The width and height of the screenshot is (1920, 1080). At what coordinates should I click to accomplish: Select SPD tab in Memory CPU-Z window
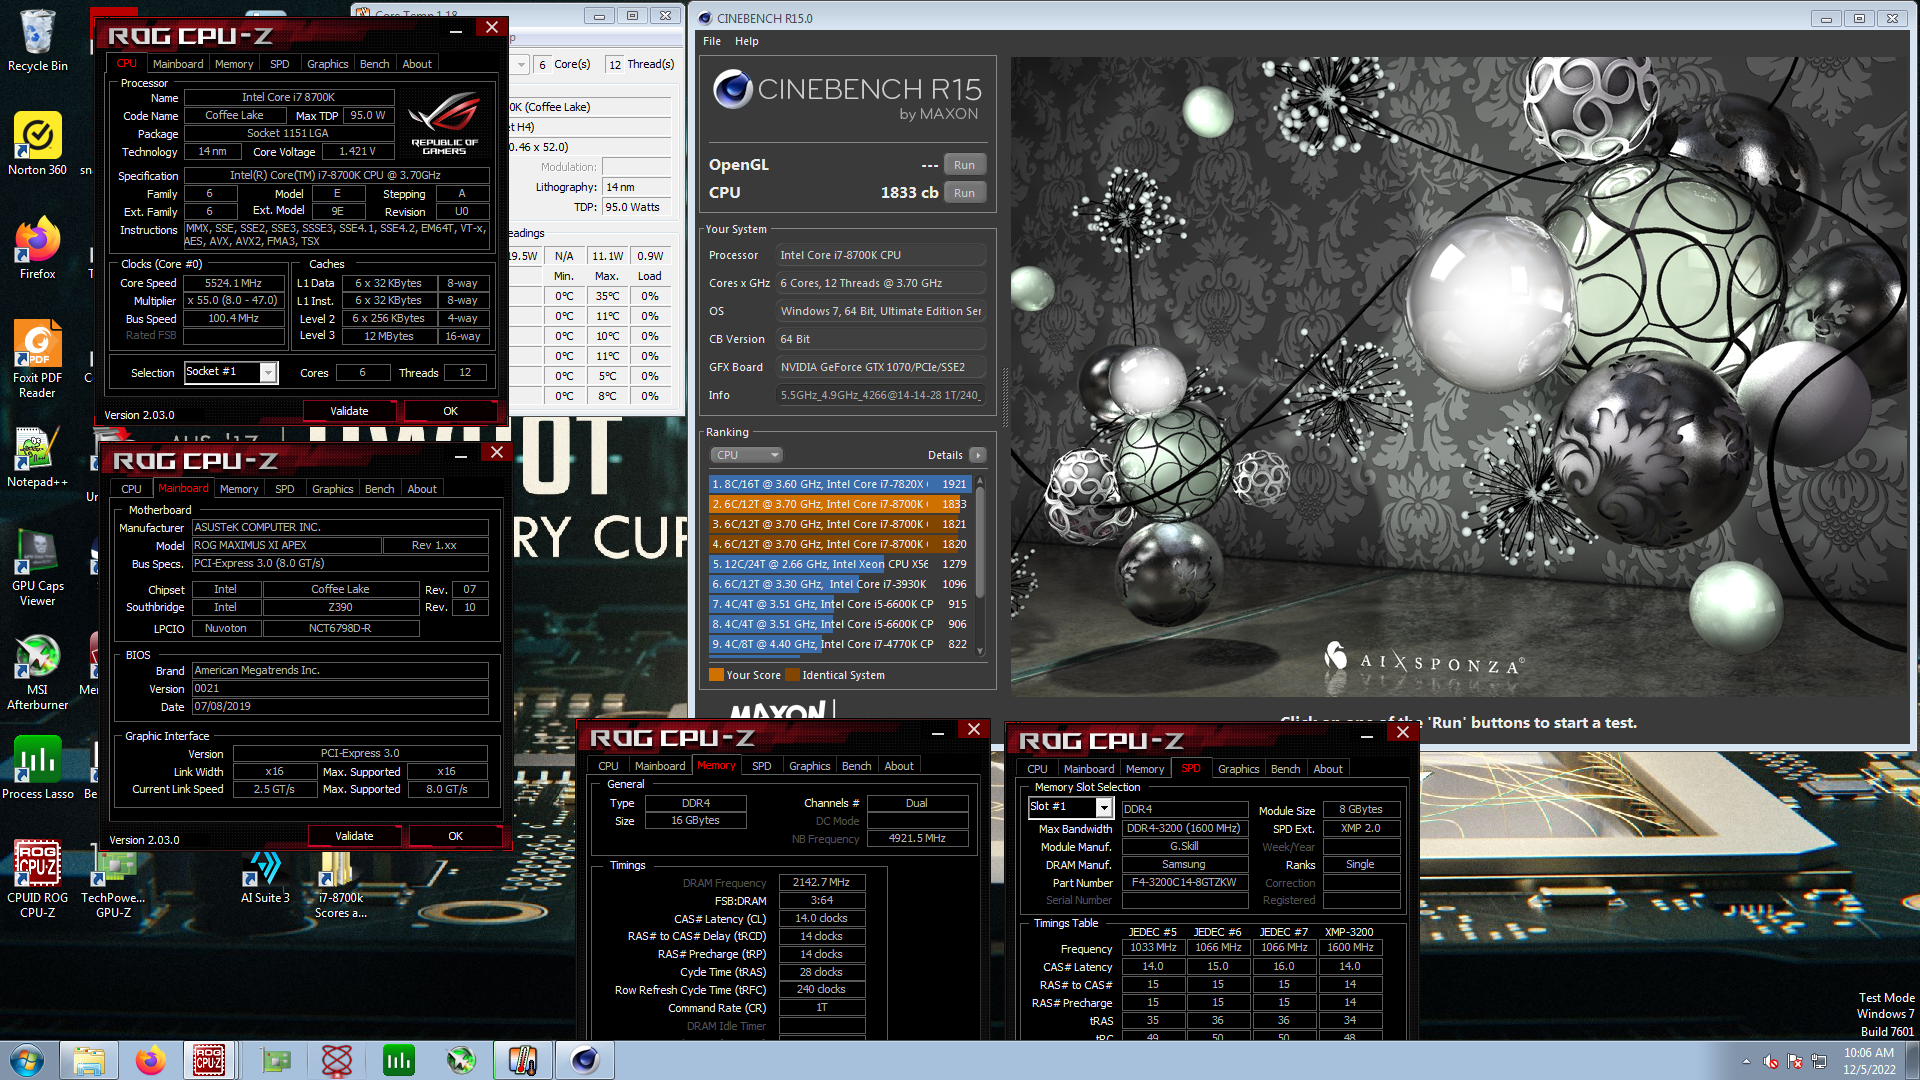pos(762,766)
